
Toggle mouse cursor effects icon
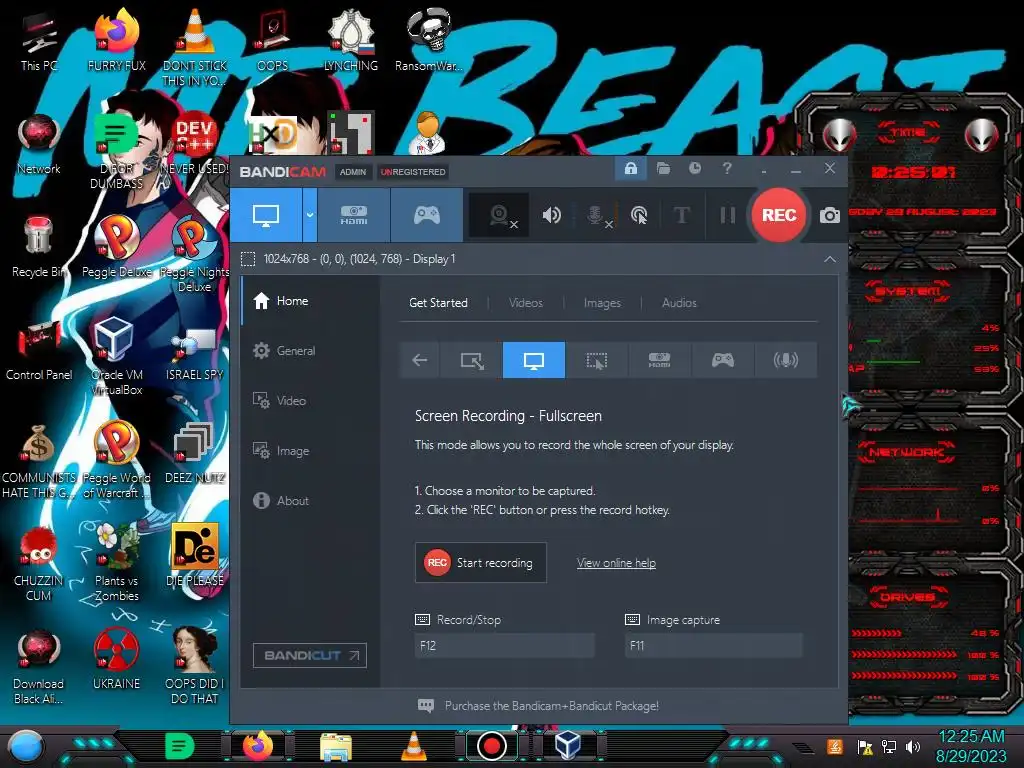pyautogui.click(x=639, y=215)
